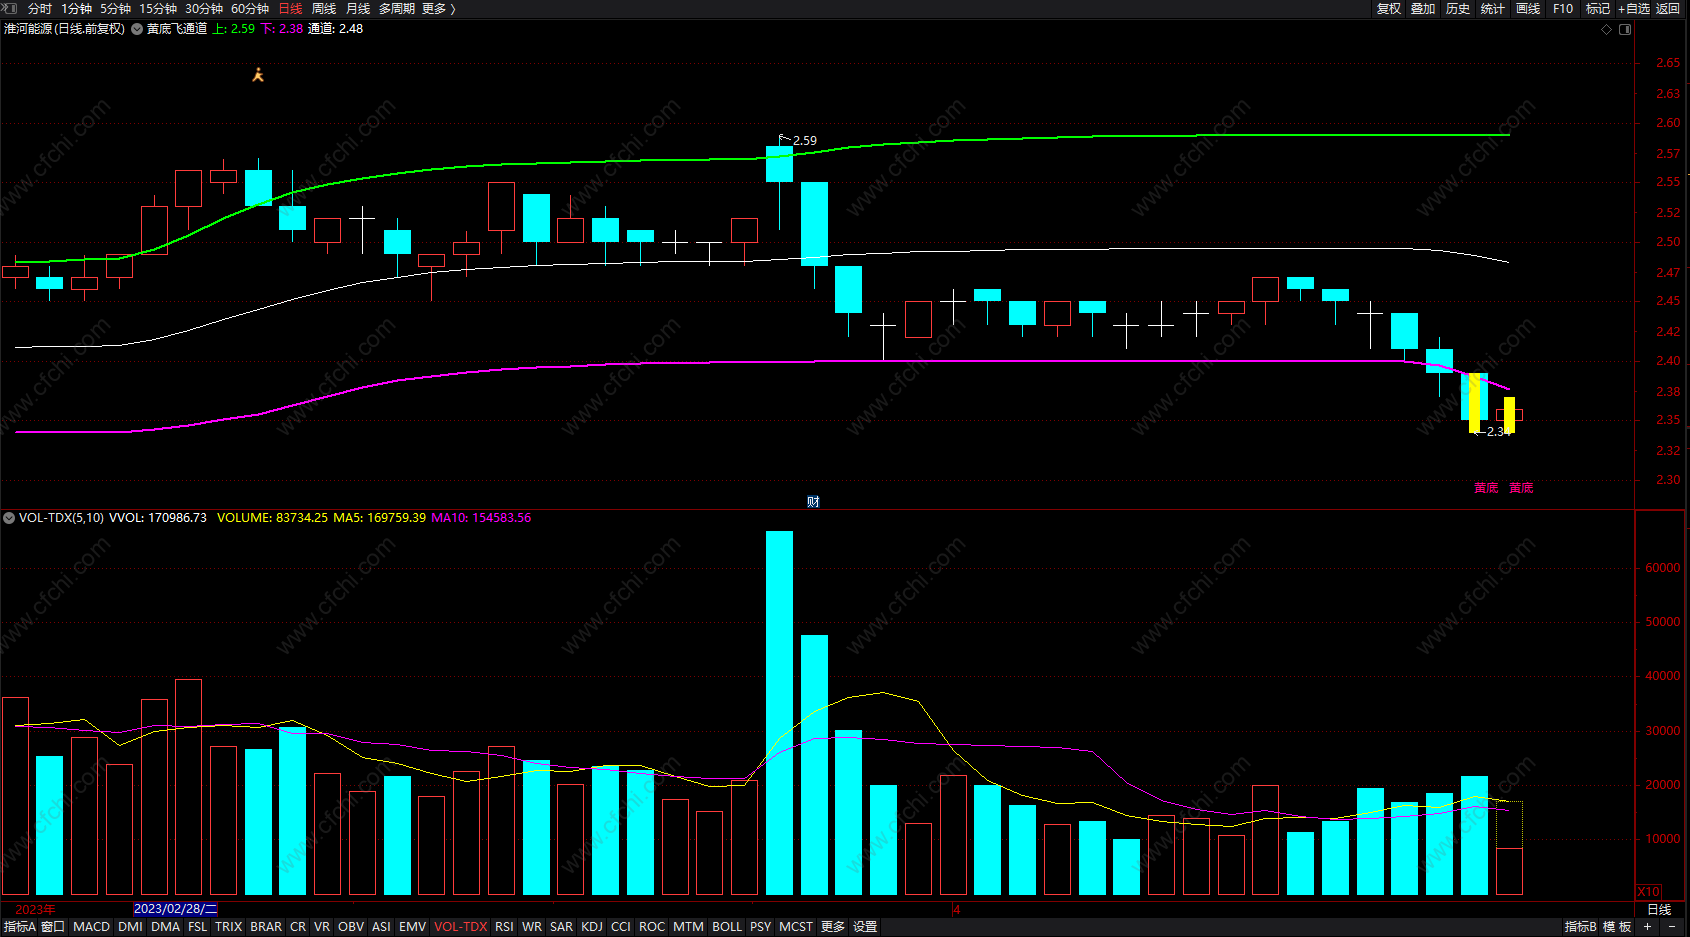Open the 多周期 multi-period view
The width and height of the screenshot is (1690, 937).
point(397,8)
